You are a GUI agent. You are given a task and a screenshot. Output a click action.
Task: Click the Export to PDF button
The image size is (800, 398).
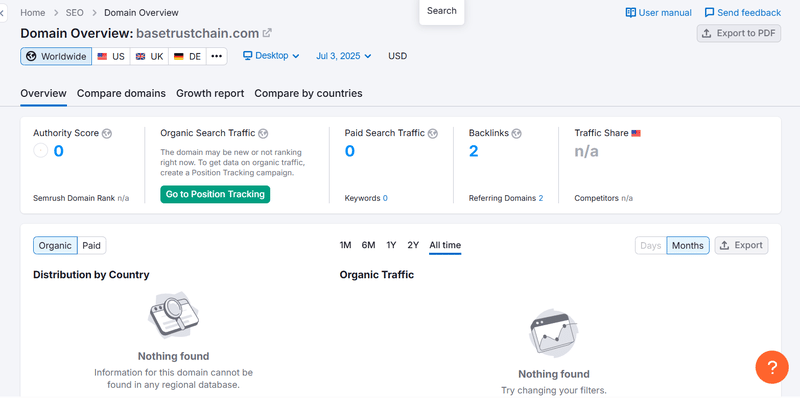click(739, 33)
